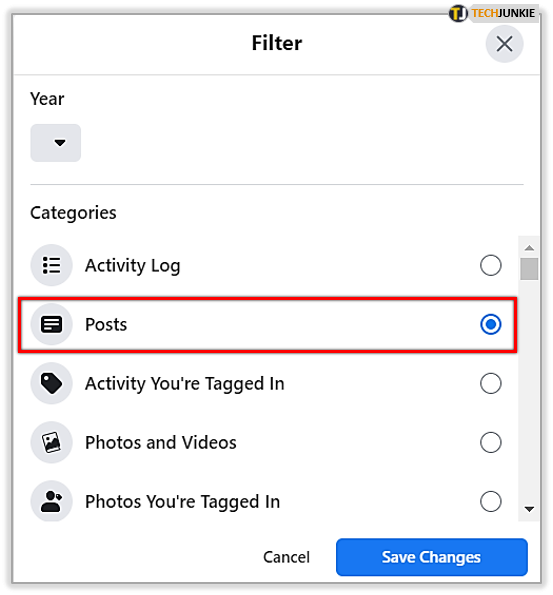Open the Year dropdown
The height and width of the screenshot is (595, 553).
point(56,143)
